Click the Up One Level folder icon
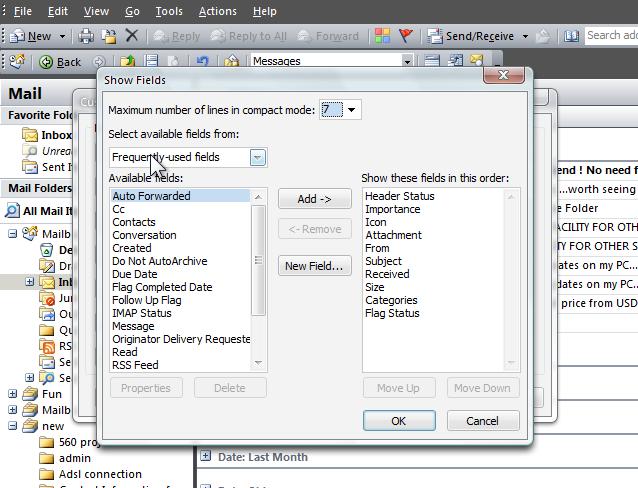The image size is (638, 488). pos(128,61)
